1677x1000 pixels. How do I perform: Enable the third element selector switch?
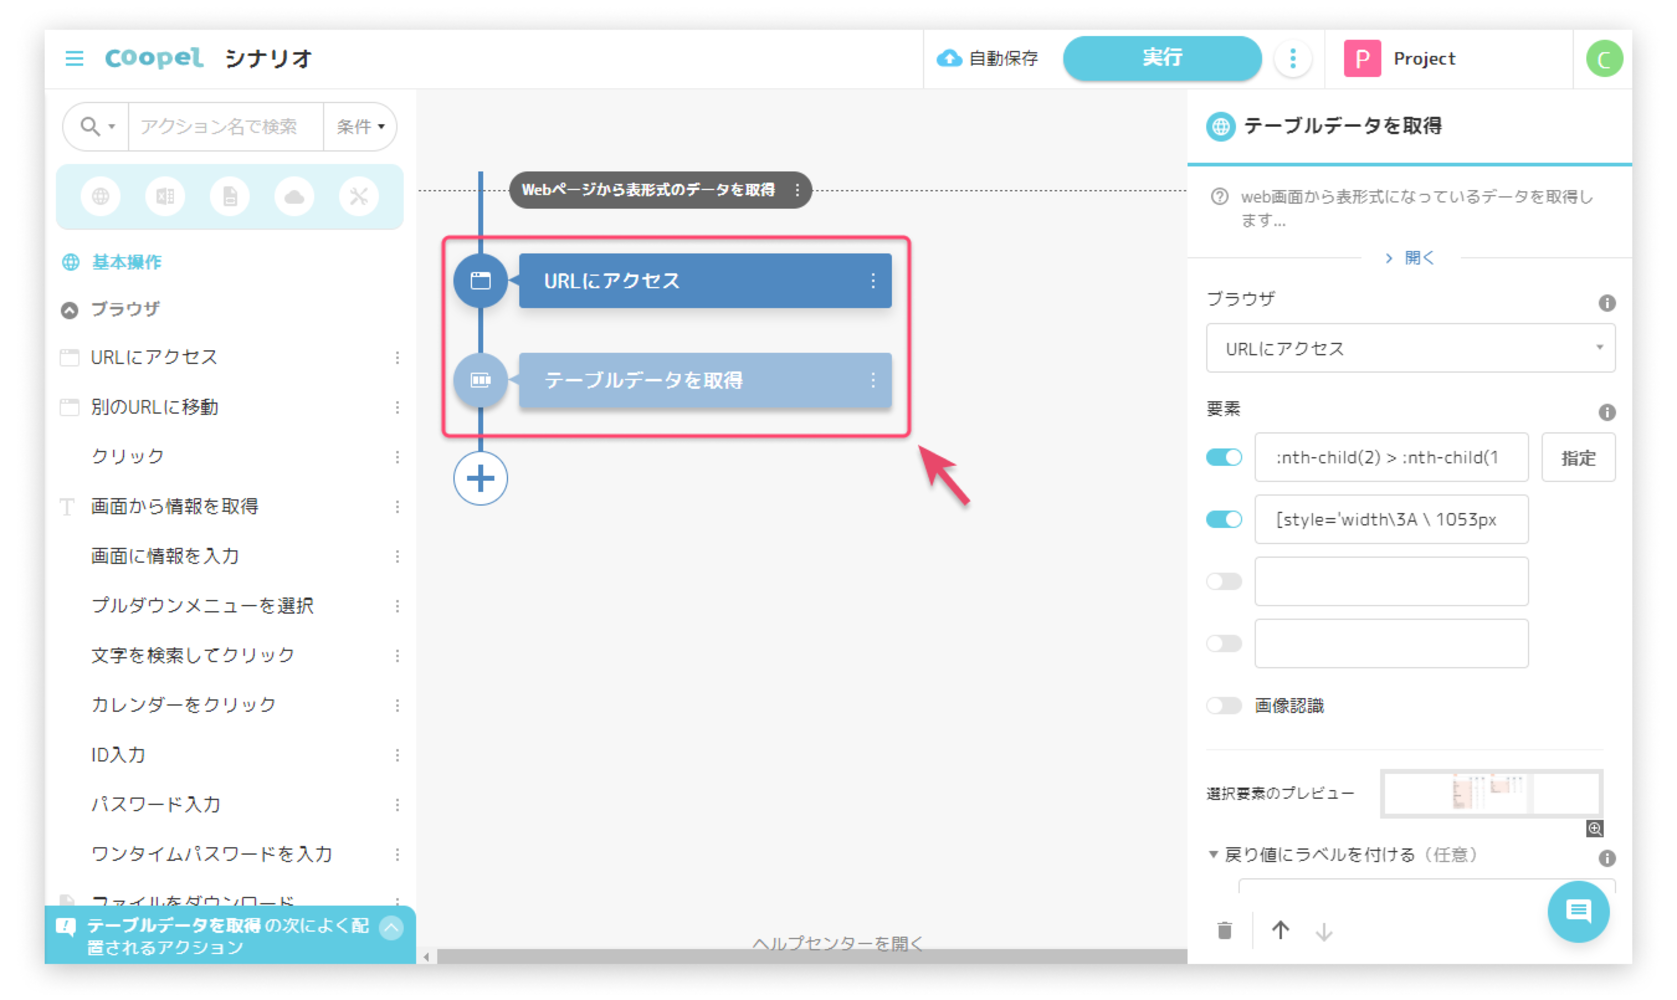(x=1224, y=581)
